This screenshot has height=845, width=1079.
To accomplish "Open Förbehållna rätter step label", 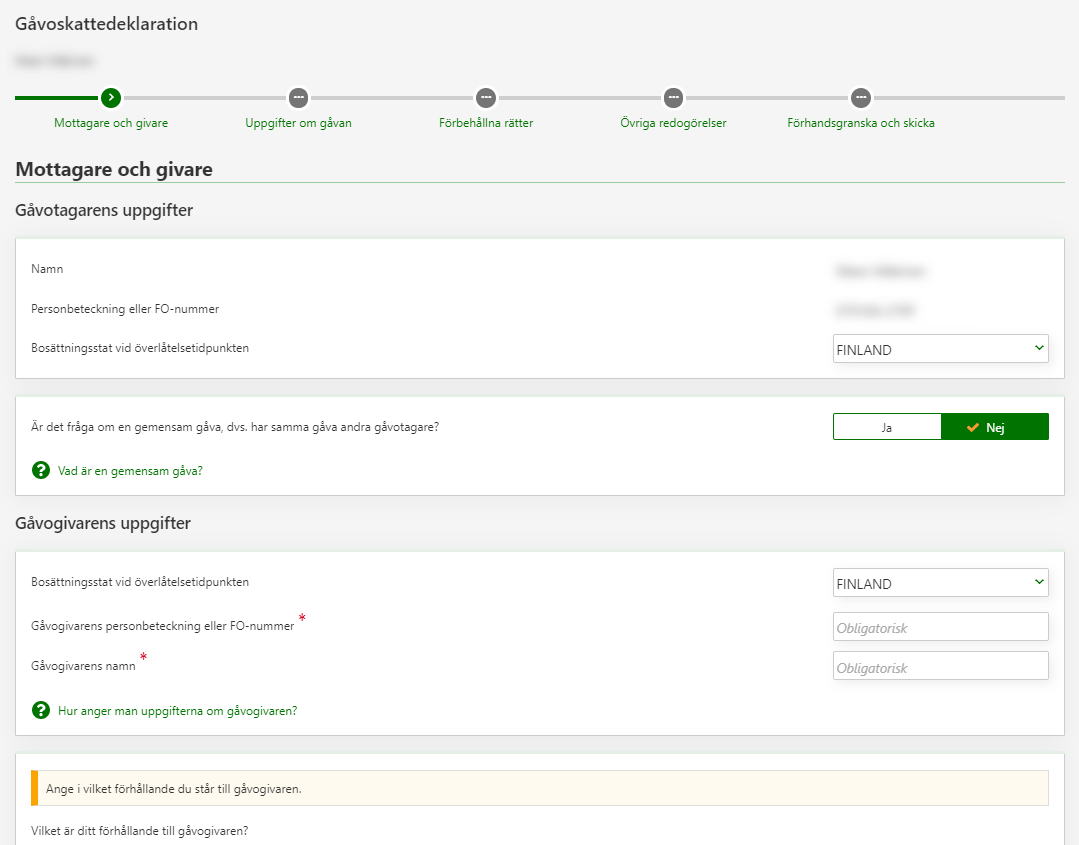I will coord(486,123).
